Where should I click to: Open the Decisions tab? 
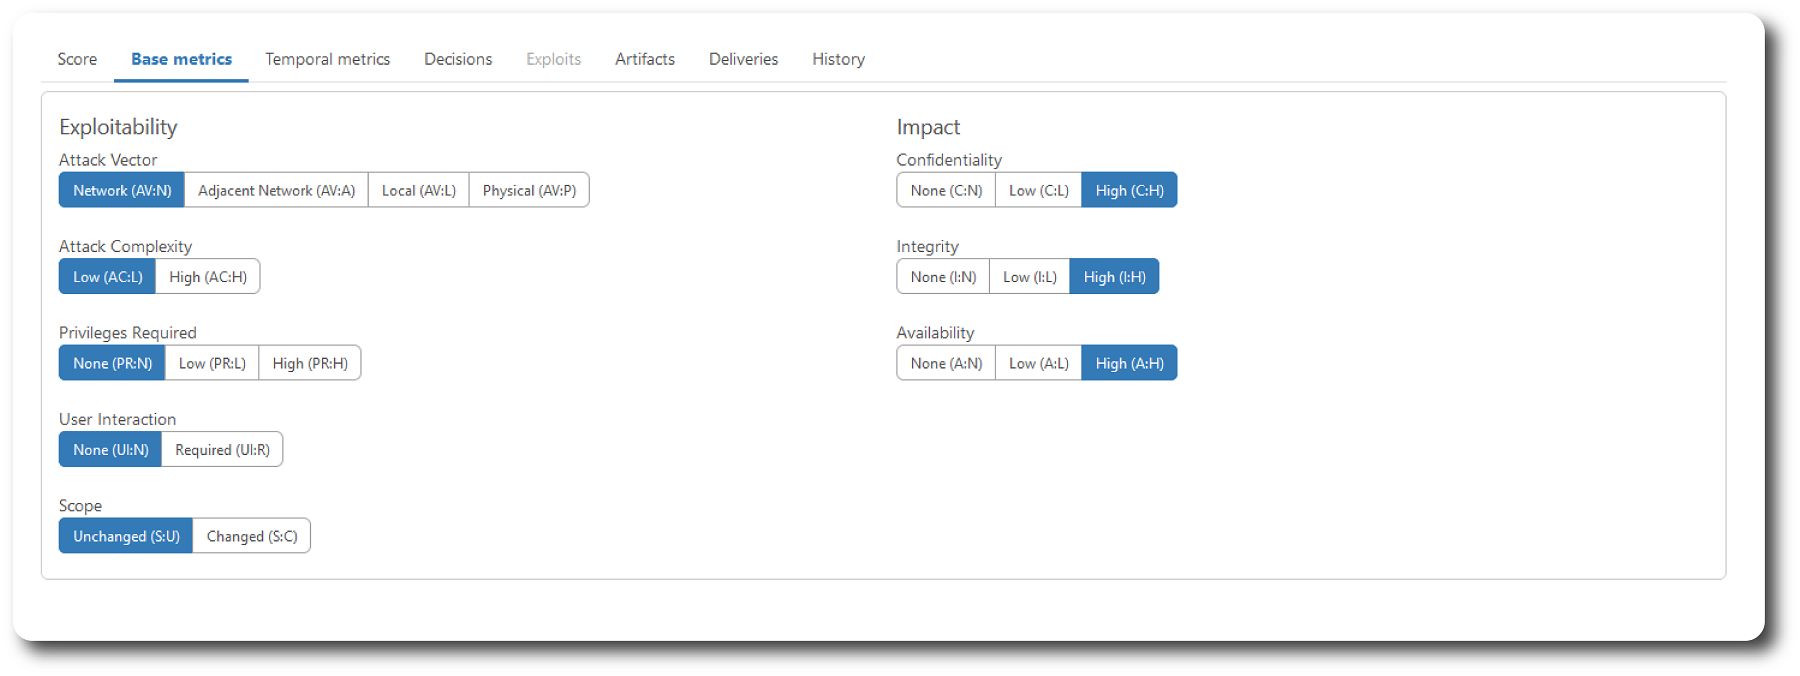[x=458, y=59]
